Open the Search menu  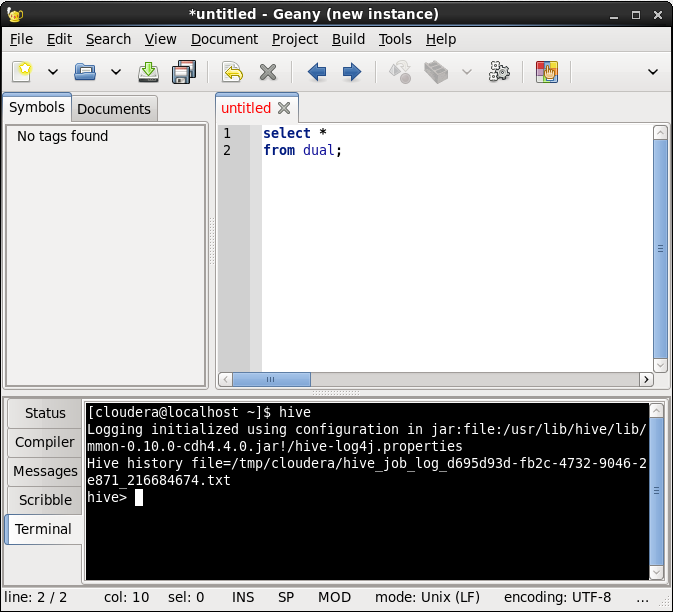tap(108, 39)
